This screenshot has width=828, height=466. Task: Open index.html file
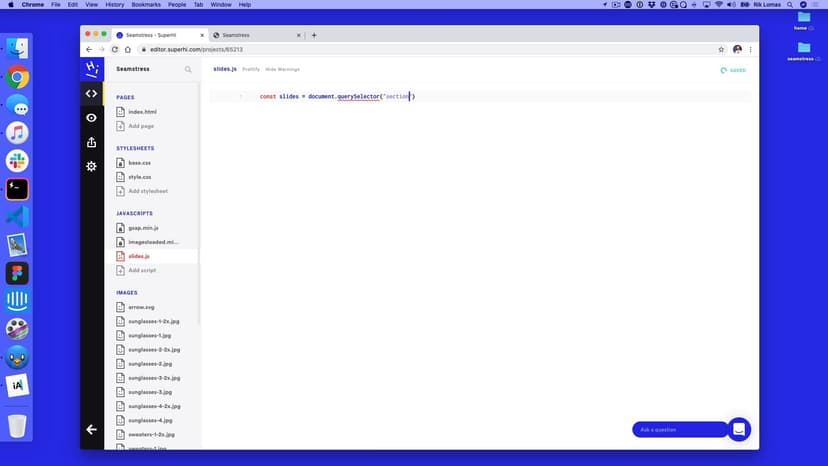pyautogui.click(x=142, y=112)
